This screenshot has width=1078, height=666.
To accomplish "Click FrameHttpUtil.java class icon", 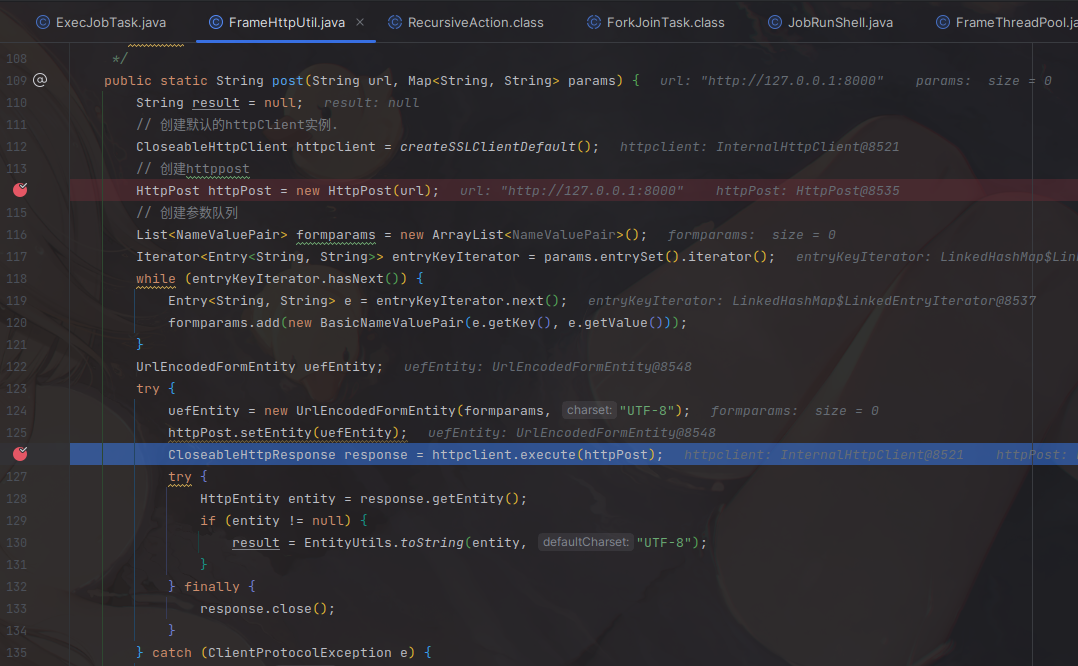I will point(216,23).
